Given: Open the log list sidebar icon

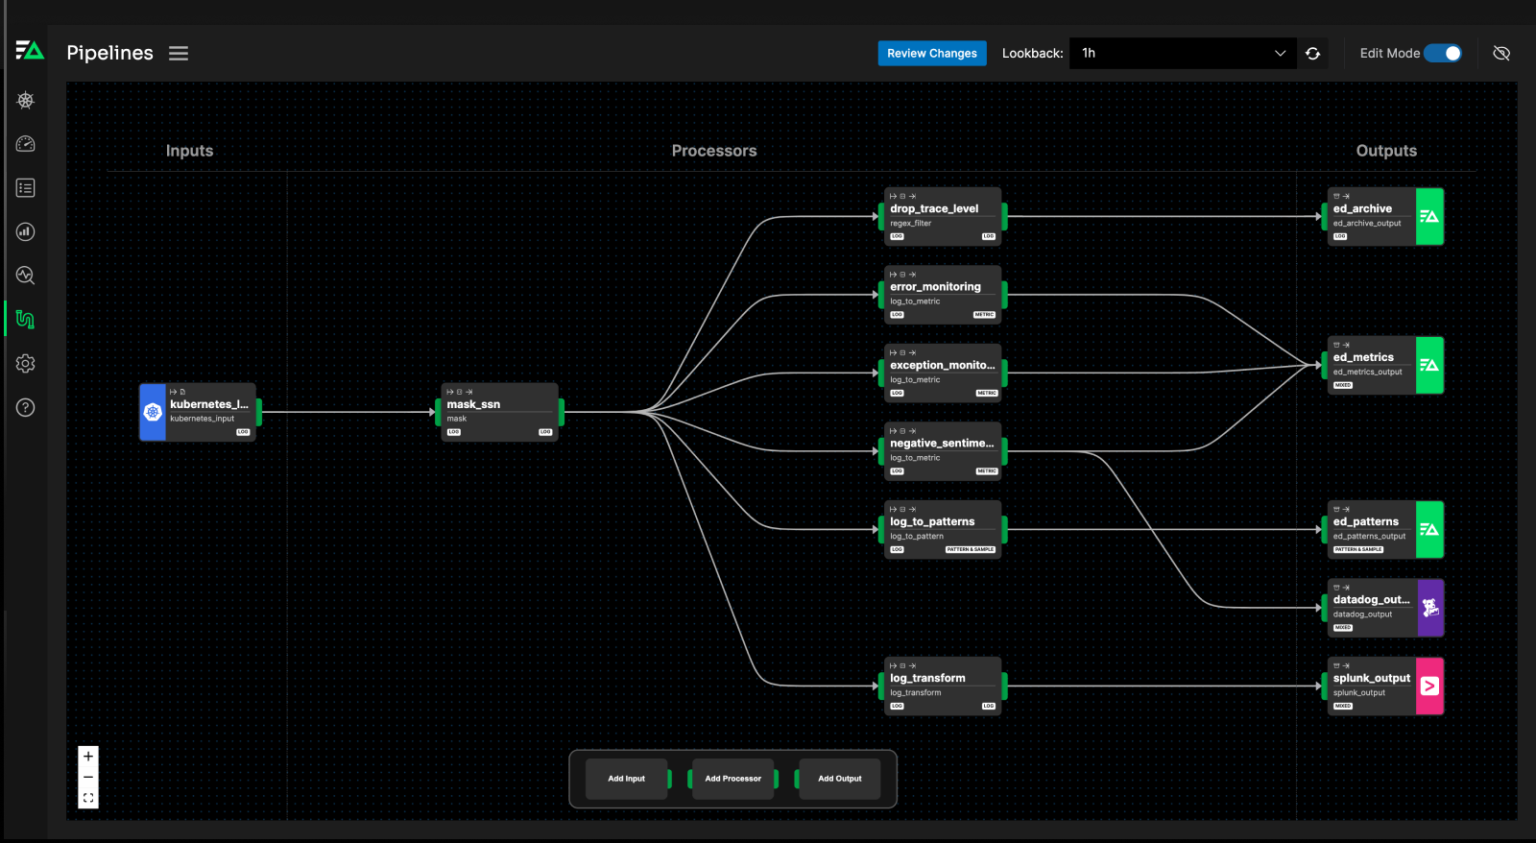Looking at the screenshot, I should [26, 188].
